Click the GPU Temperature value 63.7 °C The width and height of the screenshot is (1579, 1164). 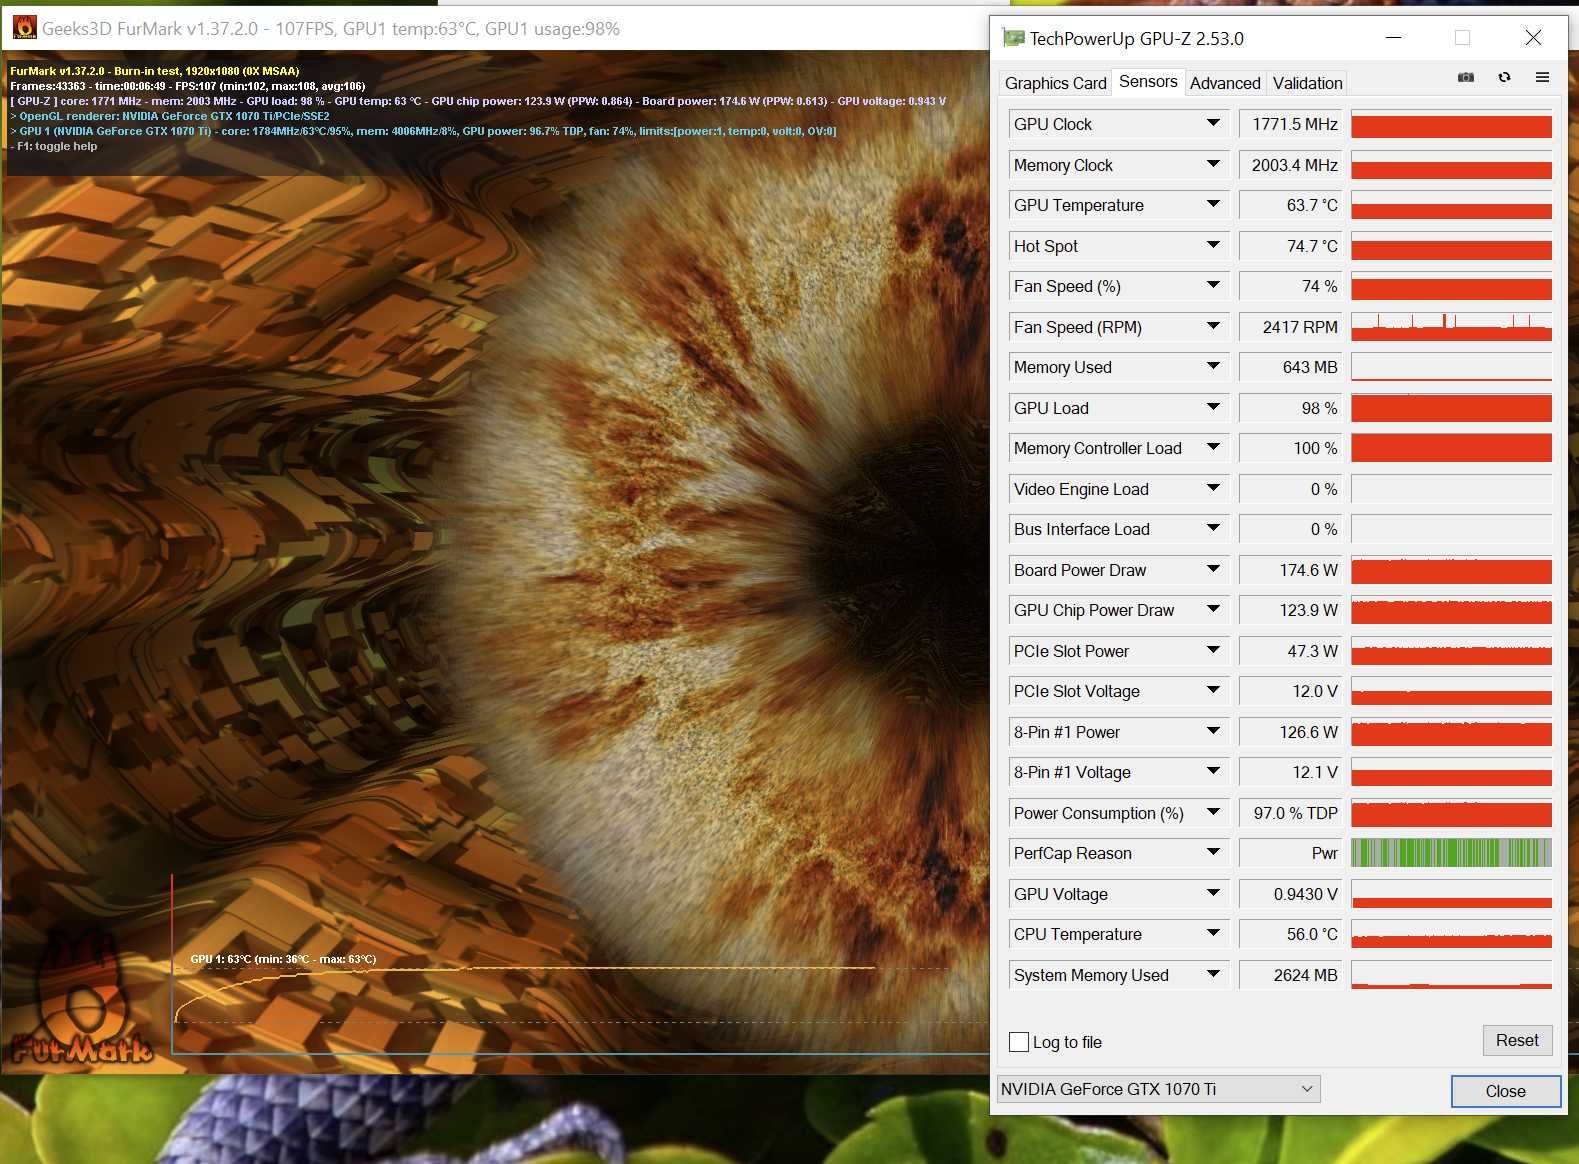(1291, 205)
